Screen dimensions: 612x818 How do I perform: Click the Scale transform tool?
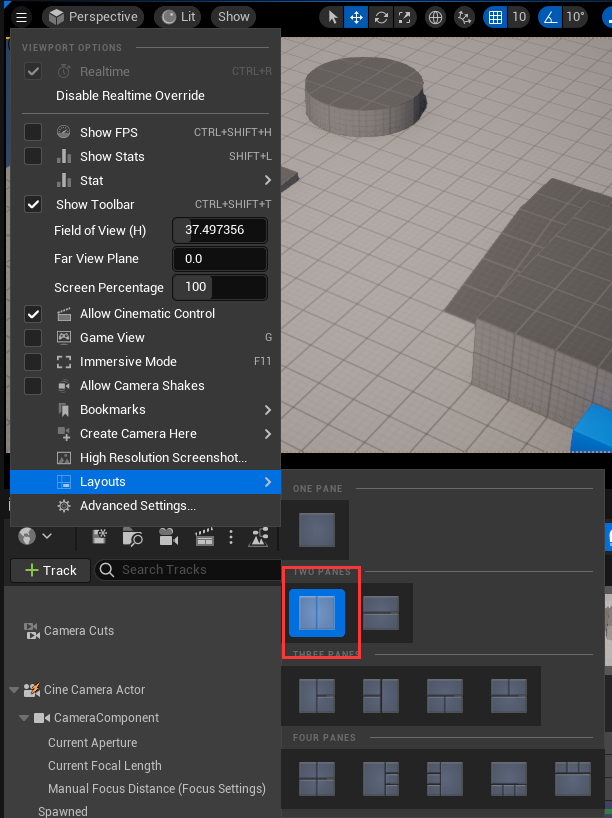[x=403, y=17]
